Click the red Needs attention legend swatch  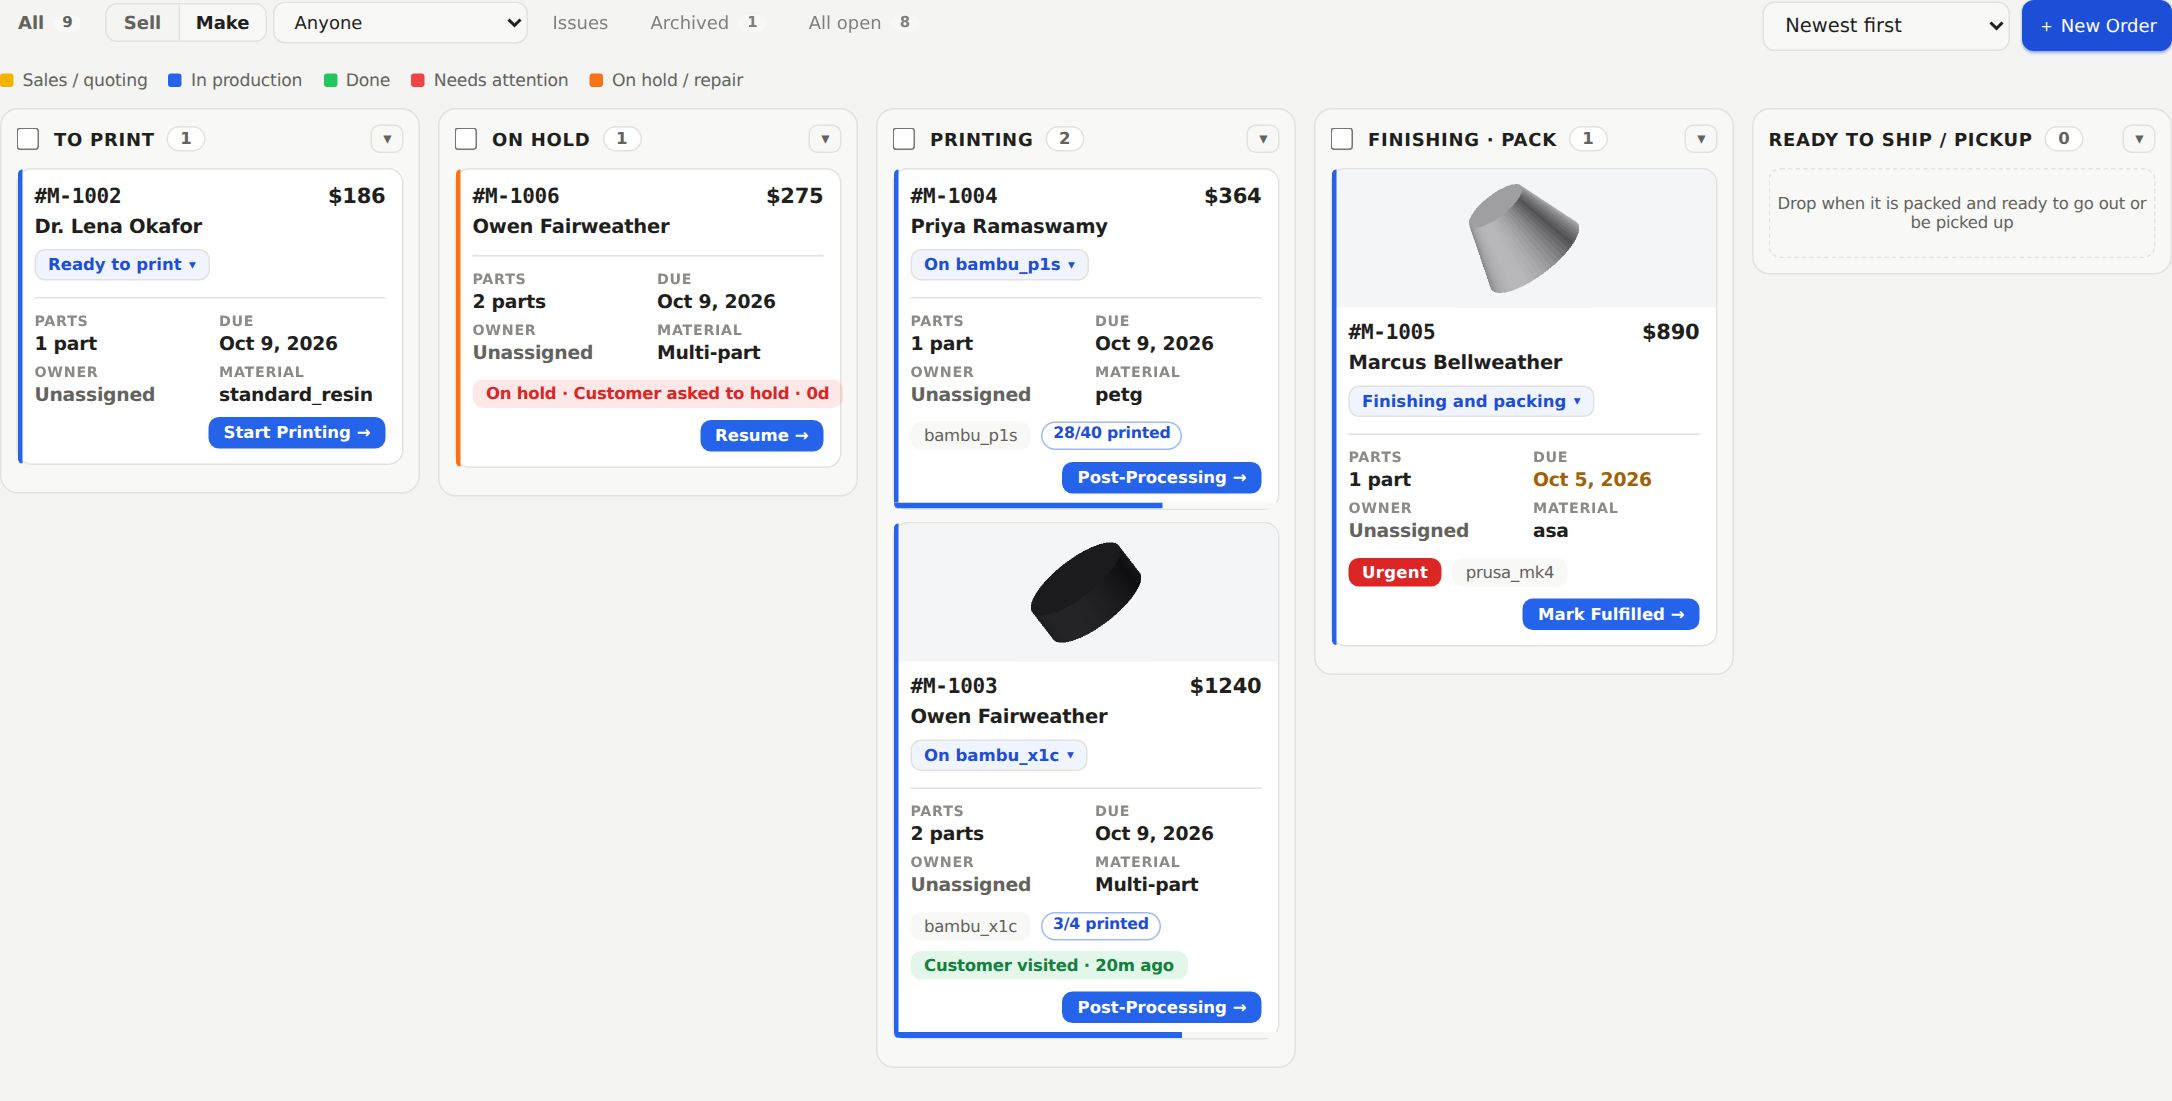click(418, 80)
